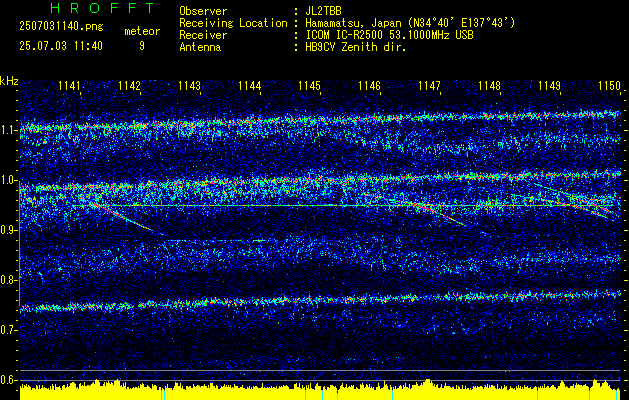Click the 1.0 kHz frequency label
The image size is (629, 400).
(x=8, y=180)
